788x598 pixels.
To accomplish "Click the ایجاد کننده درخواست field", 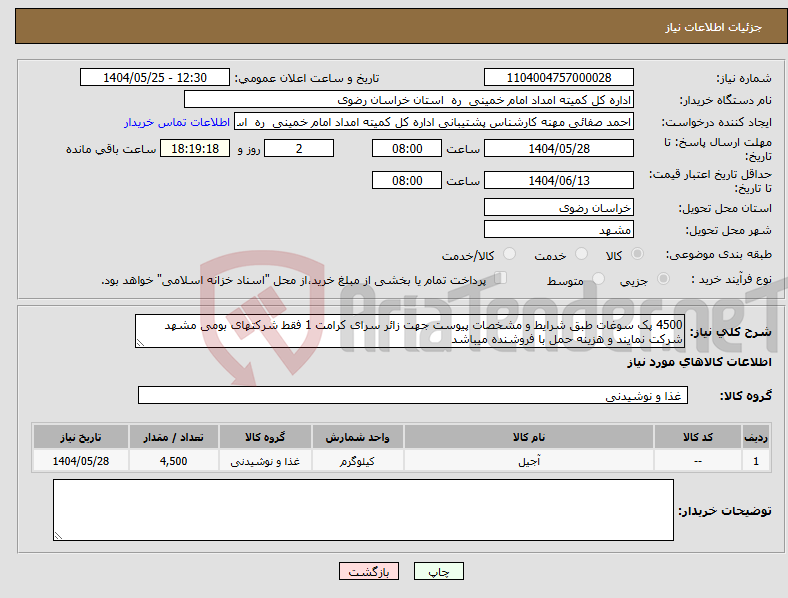I will click(x=434, y=122).
